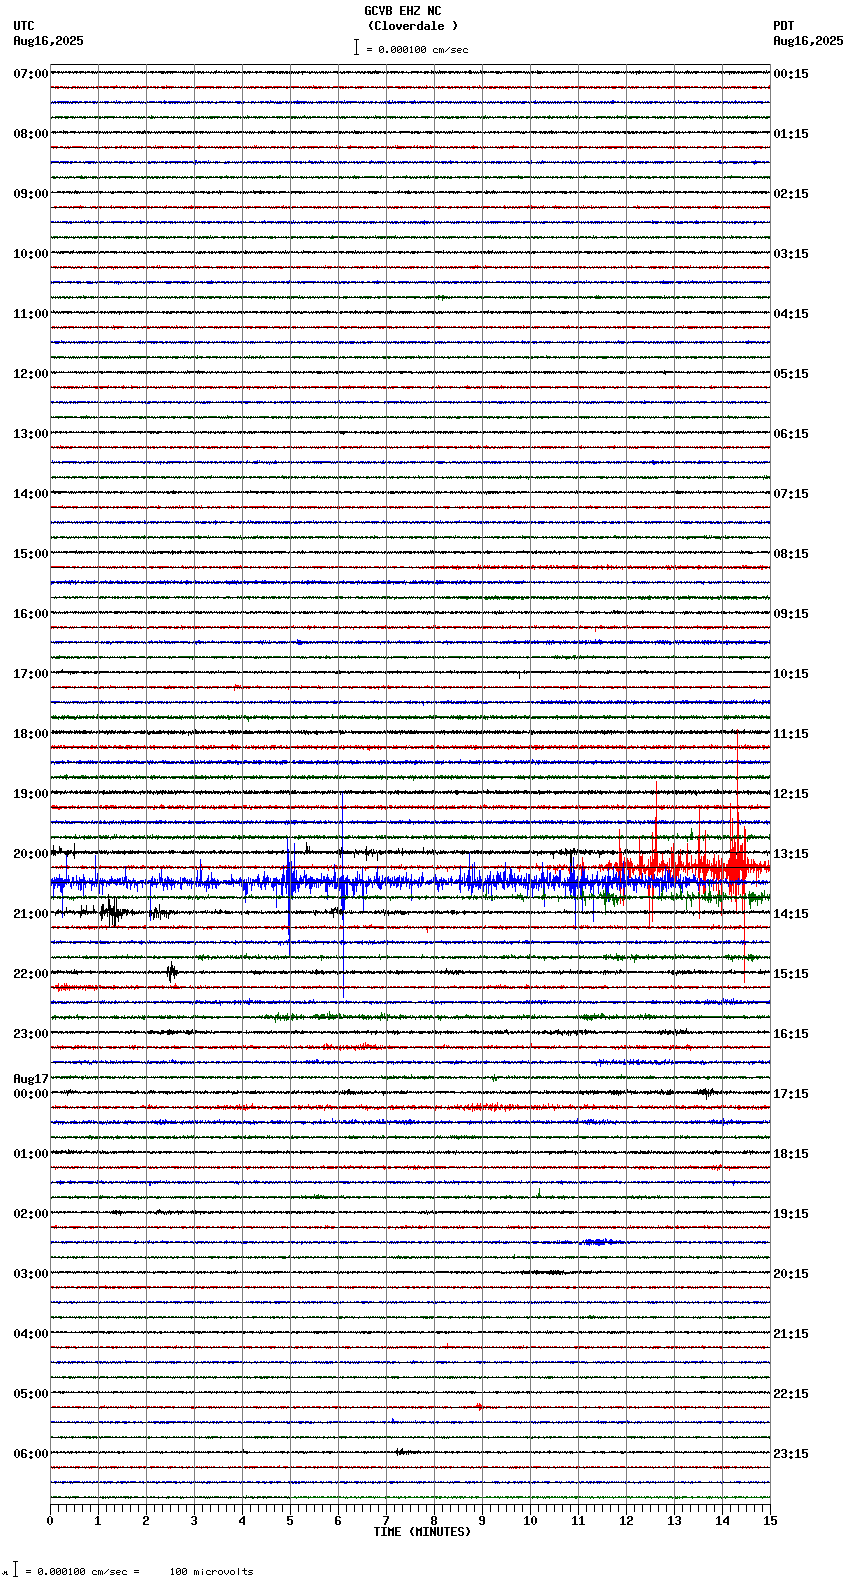Viewport: 850px width, 1584px height.
Task: Select the '12:00' UTC time label
Action: (31, 374)
